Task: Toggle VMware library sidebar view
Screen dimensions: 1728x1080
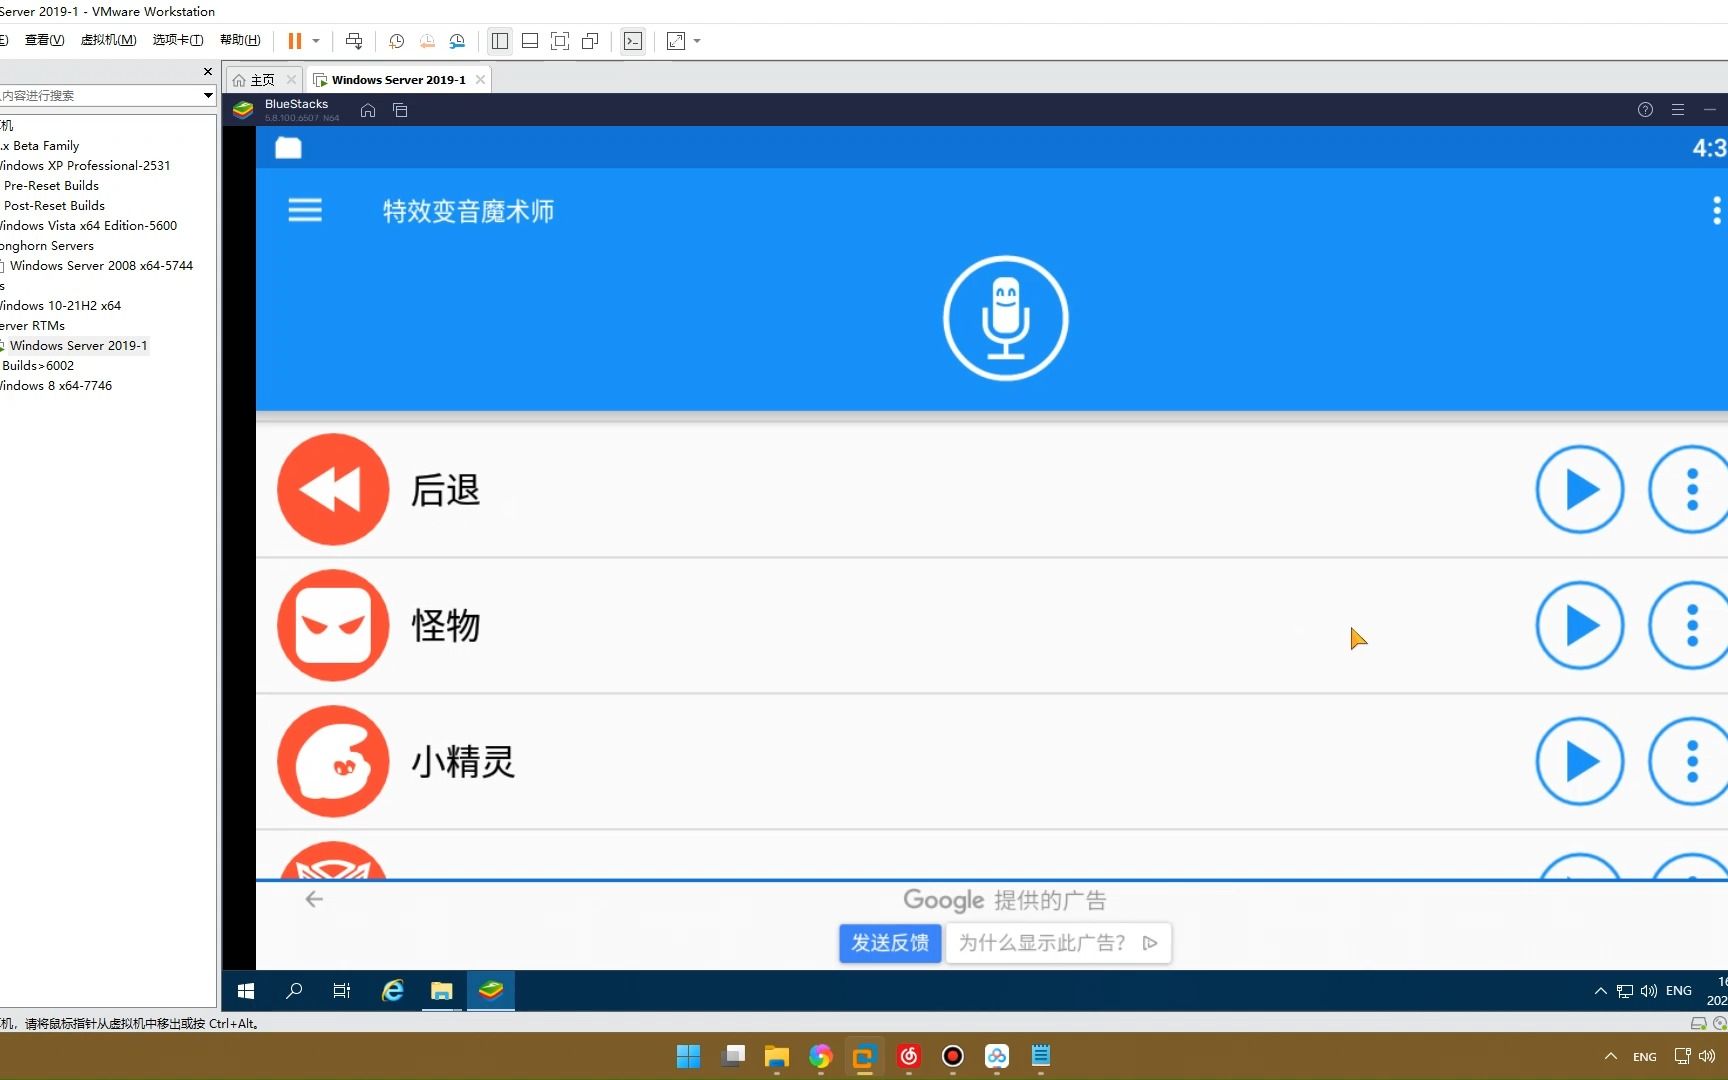Action: point(500,41)
